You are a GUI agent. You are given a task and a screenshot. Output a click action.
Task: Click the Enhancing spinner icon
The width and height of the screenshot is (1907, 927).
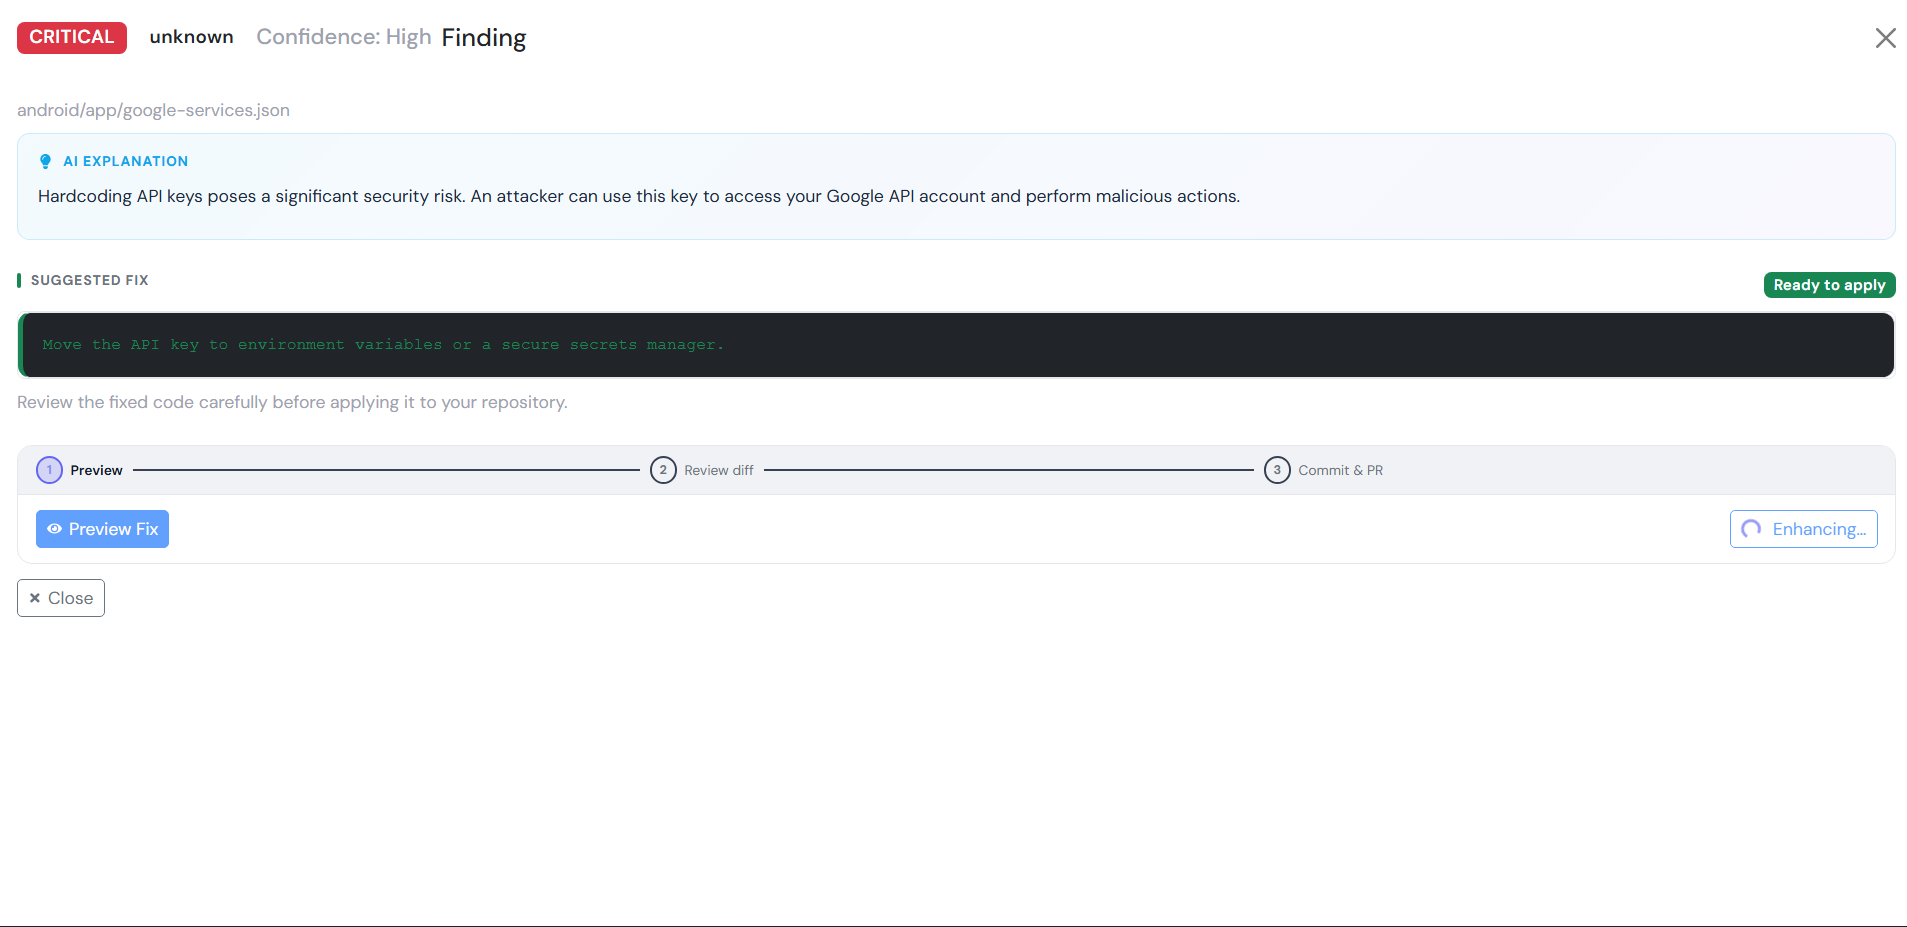click(x=1751, y=529)
